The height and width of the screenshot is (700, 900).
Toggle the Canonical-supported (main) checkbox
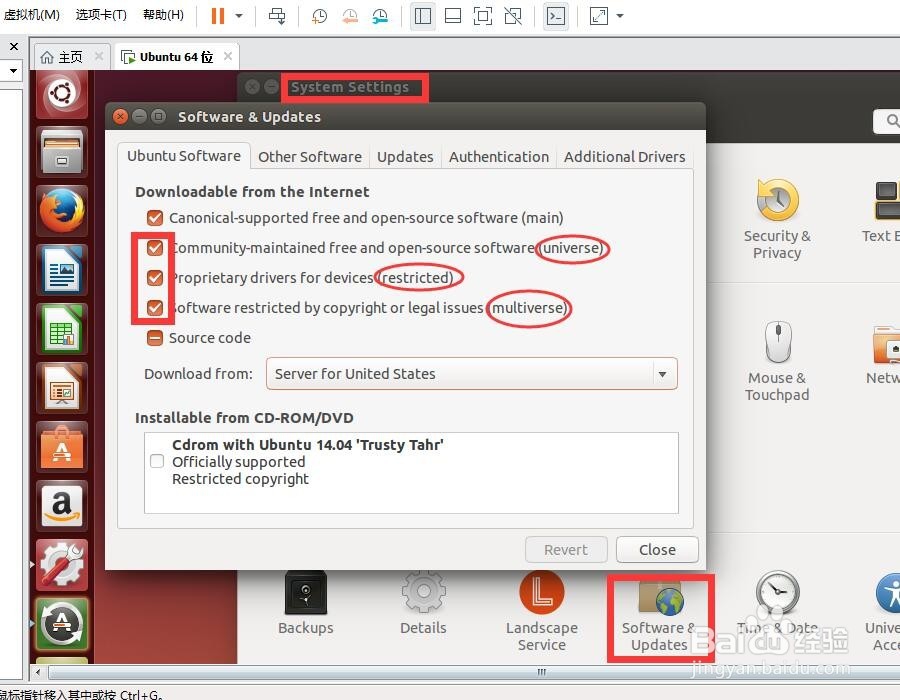(x=155, y=218)
